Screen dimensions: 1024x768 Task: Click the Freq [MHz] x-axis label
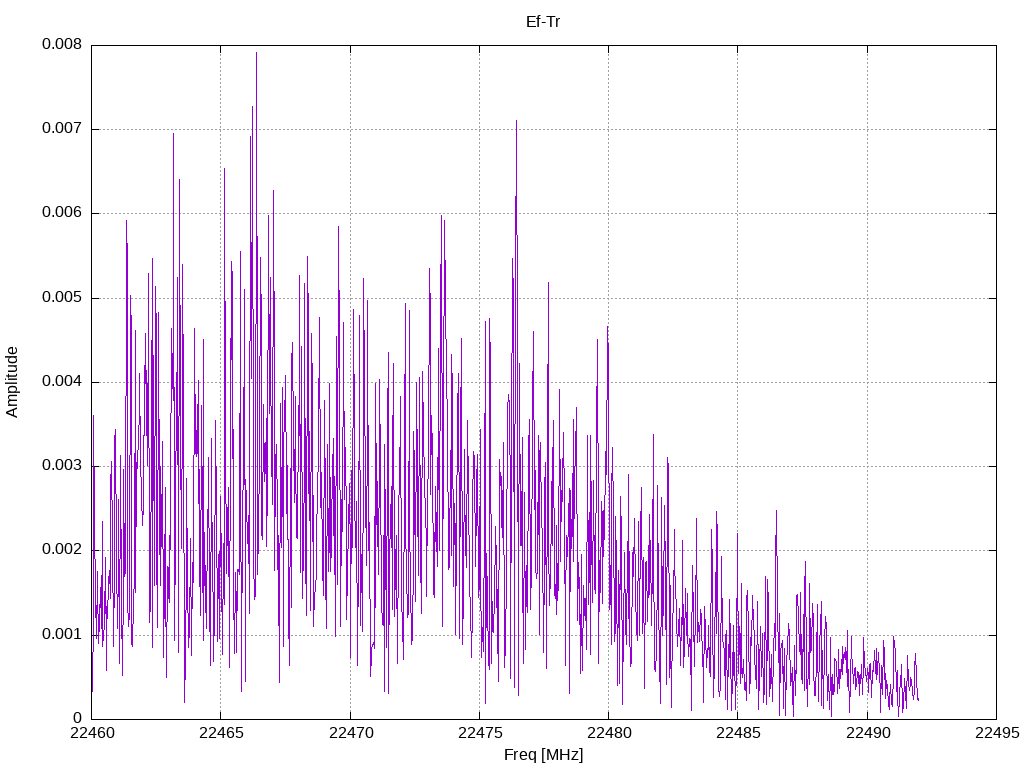pyautogui.click(x=543, y=755)
